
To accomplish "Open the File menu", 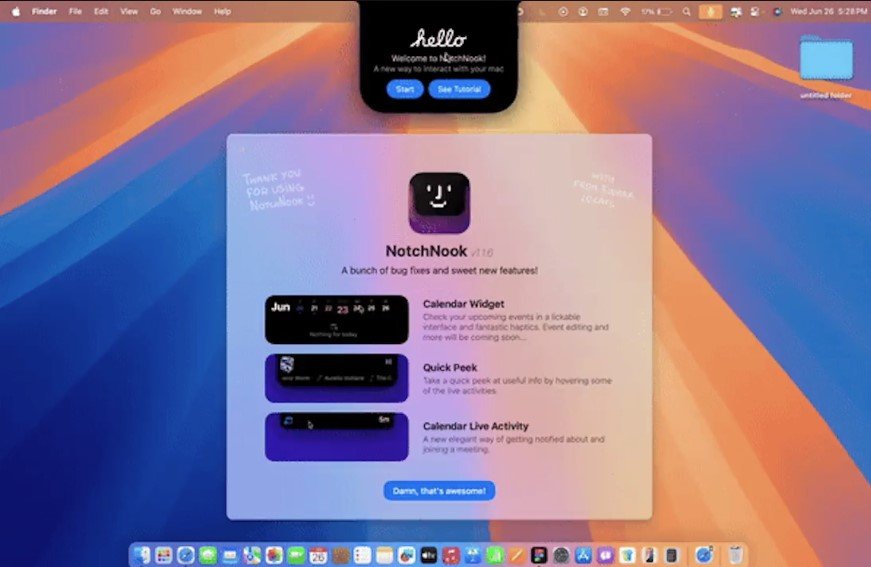I will point(75,11).
